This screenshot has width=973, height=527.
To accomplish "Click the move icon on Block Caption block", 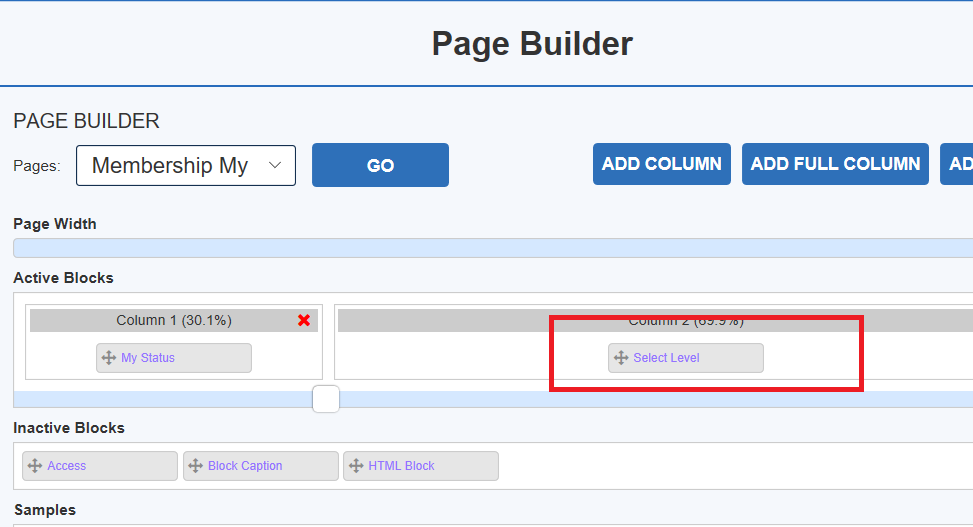I will click(195, 466).
